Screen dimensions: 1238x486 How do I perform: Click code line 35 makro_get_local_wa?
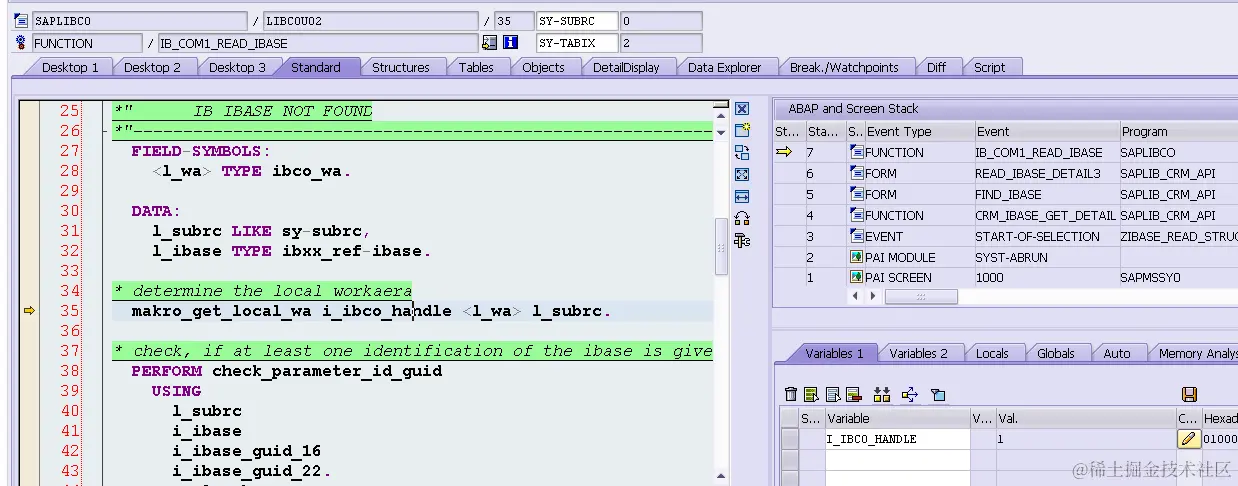(x=371, y=311)
